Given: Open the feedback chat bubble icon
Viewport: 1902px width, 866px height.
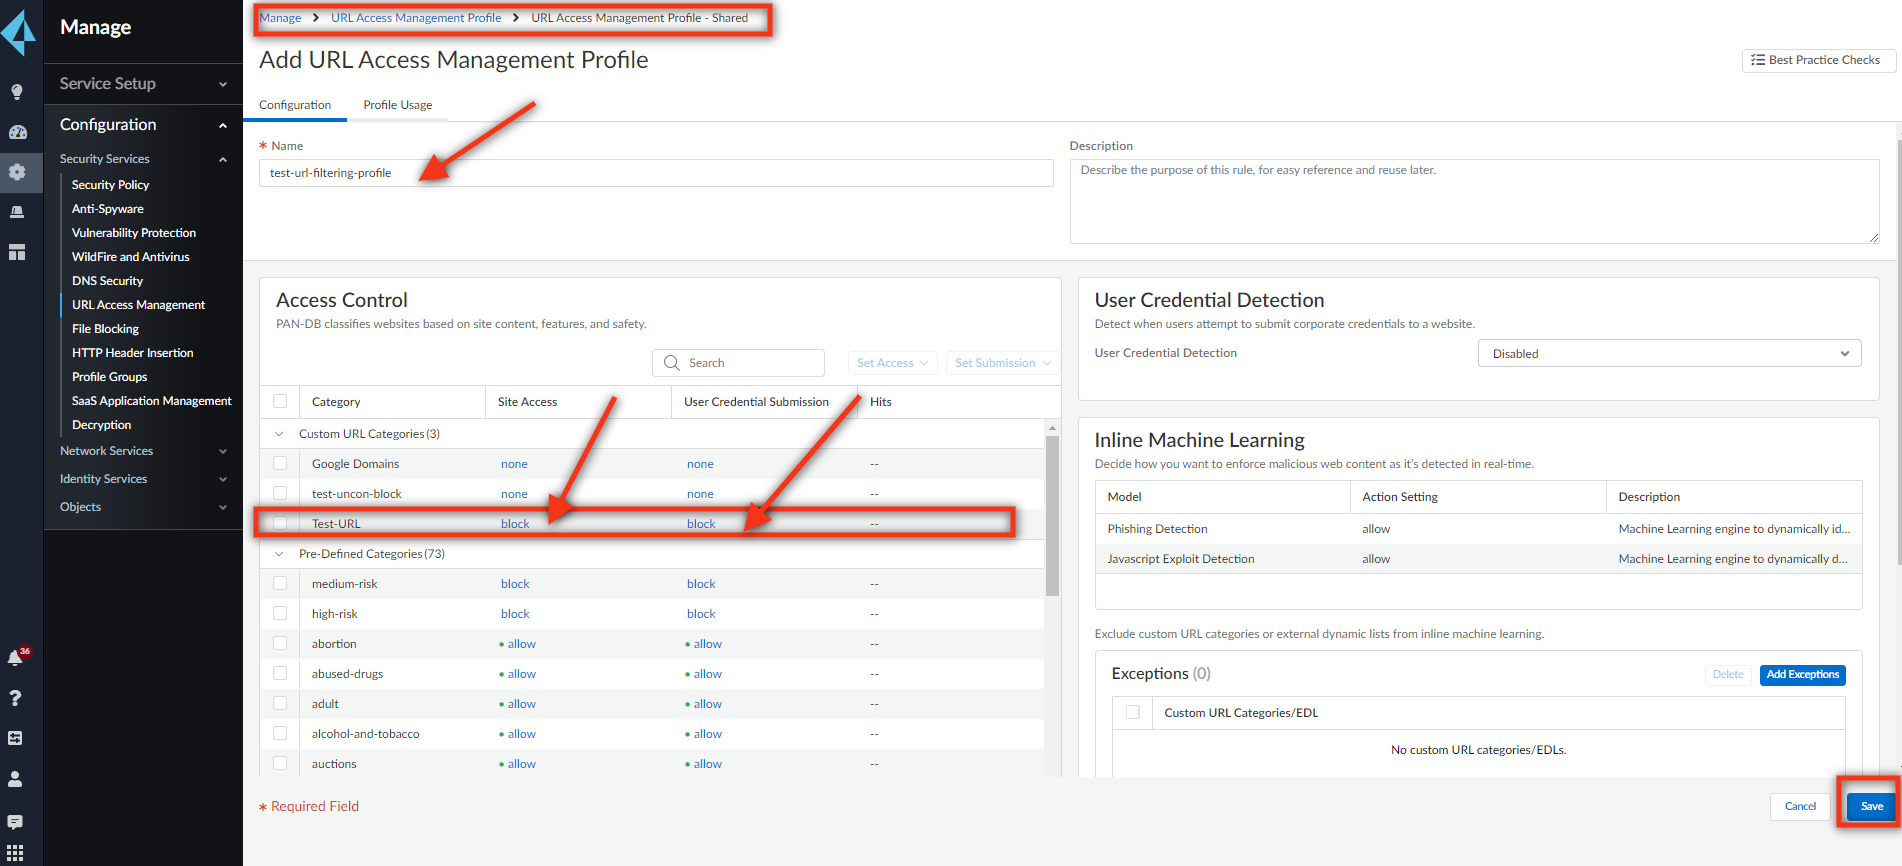Looking at the screenshot, I should (x=16, y=822).
